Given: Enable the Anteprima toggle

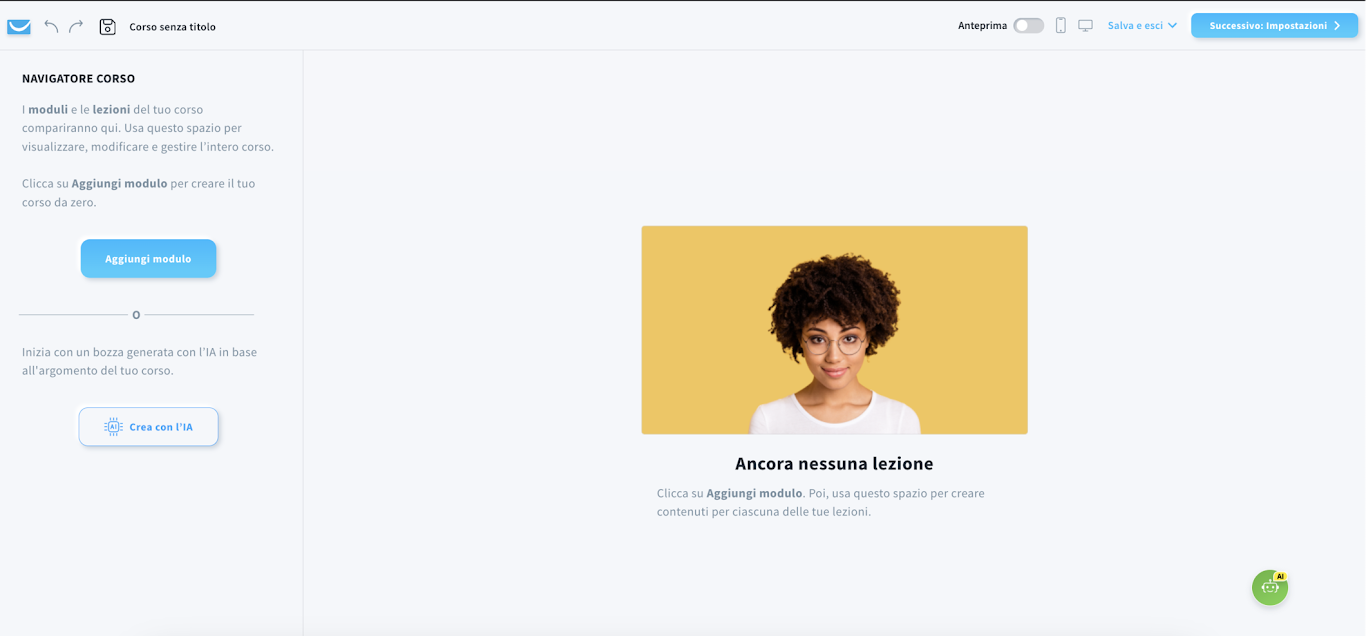Looking at the screenshot, I should (1028, 25).
